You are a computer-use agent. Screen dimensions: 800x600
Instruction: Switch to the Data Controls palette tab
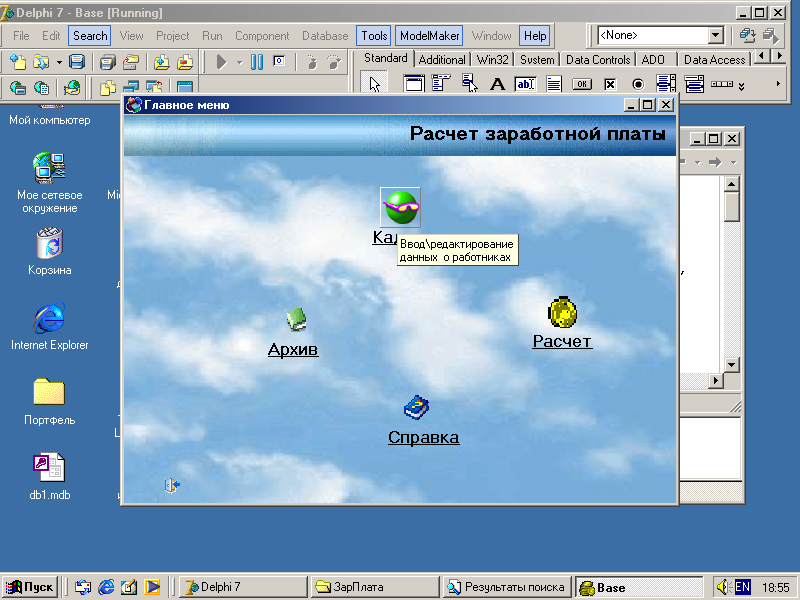click(598, 60)
